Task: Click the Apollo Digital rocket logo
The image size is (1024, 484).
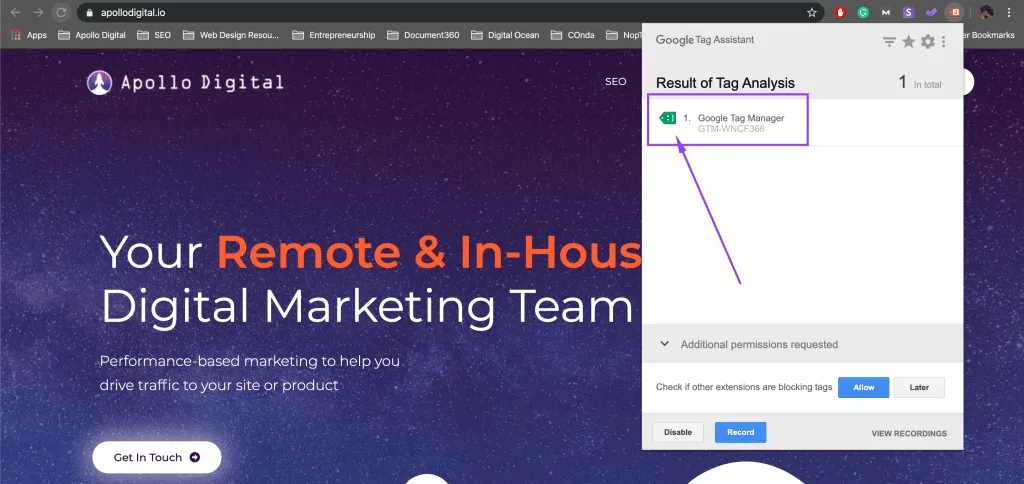Action: tap(99, 82)
